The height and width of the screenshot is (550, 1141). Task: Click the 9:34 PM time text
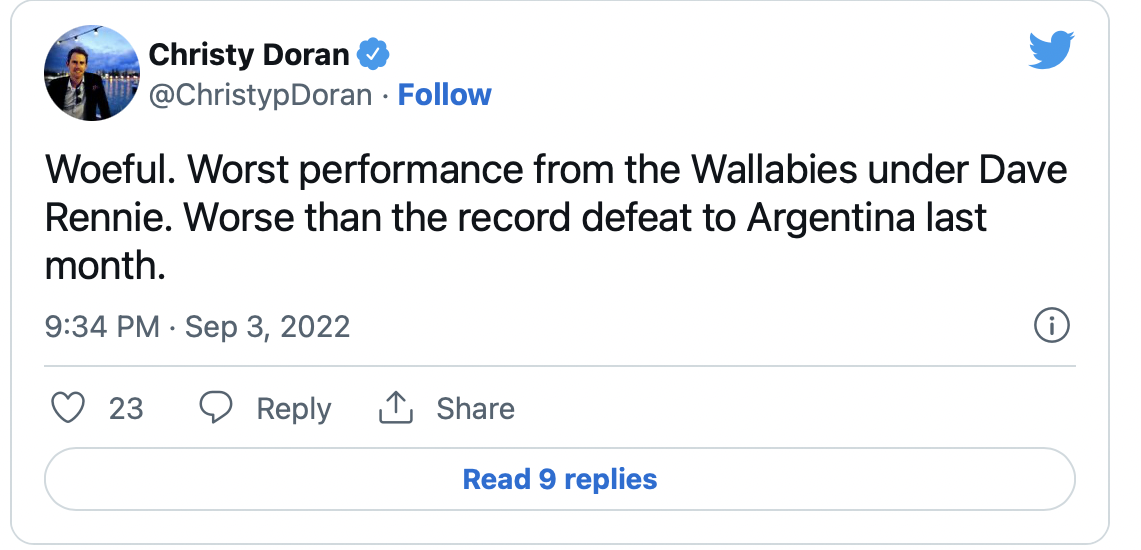coord(103,327)
